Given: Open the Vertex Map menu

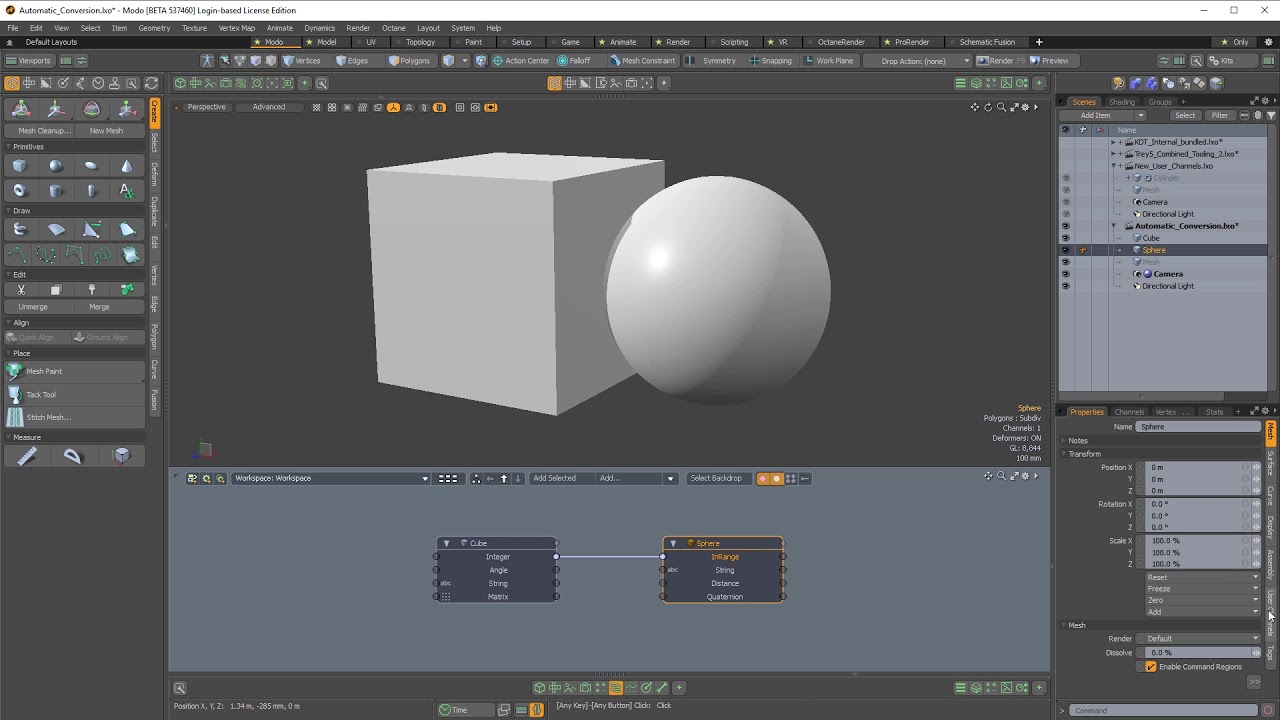Looking at the screenshot, I should coord(236,28).
